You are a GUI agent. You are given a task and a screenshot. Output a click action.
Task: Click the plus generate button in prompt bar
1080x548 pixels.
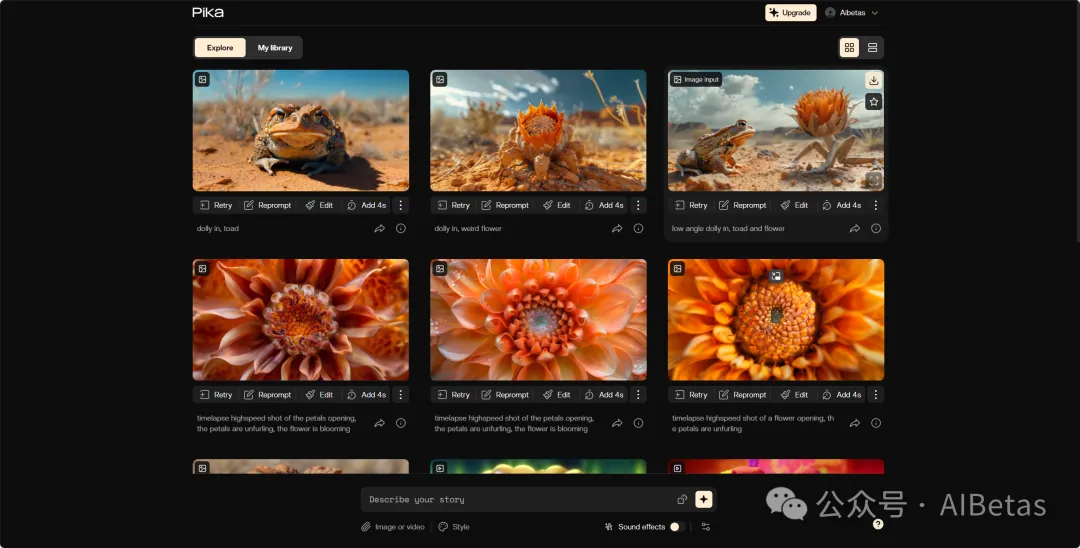pyautogui.click(x=703, y=499)
